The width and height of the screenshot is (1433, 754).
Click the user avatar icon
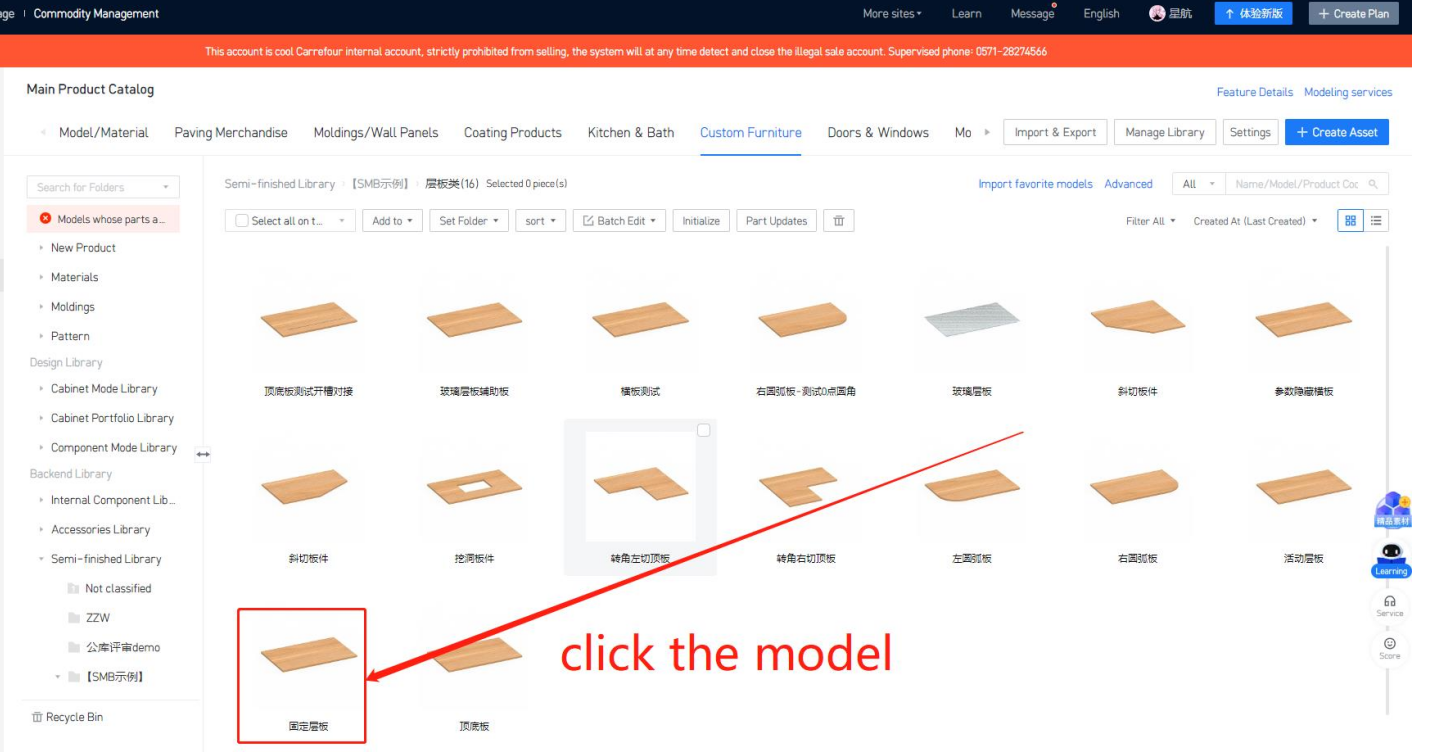[1158, 14]
